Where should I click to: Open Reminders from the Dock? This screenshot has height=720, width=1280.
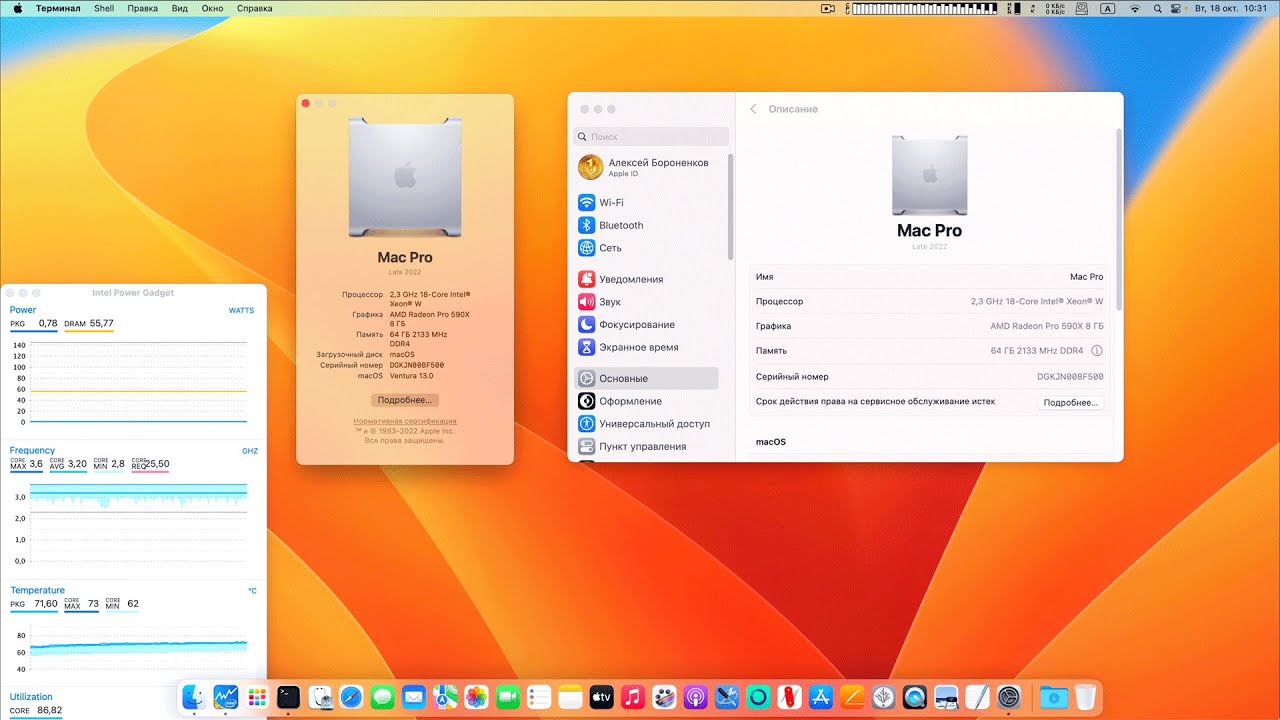click(x=538, y=697)
